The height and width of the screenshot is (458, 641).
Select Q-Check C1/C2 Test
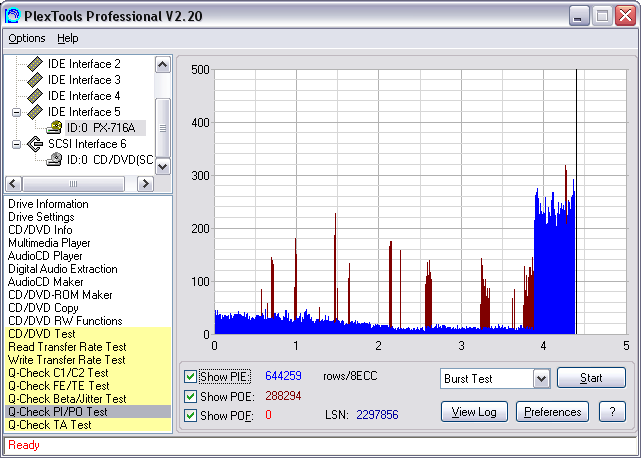pos(88,373)
